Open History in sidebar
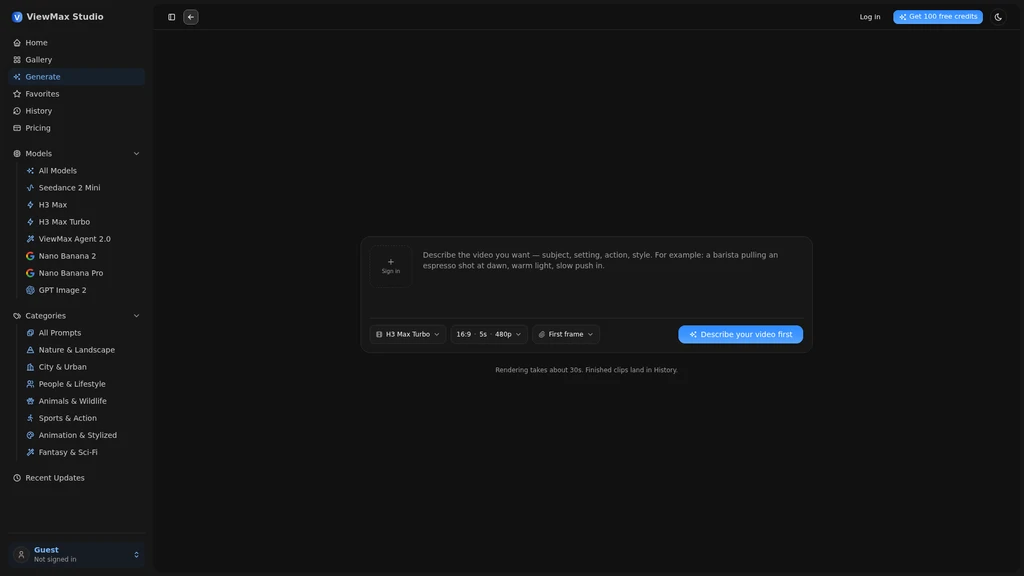This screenshot has width=1024, height=576. pyautogui.click(x=76, y=111)
